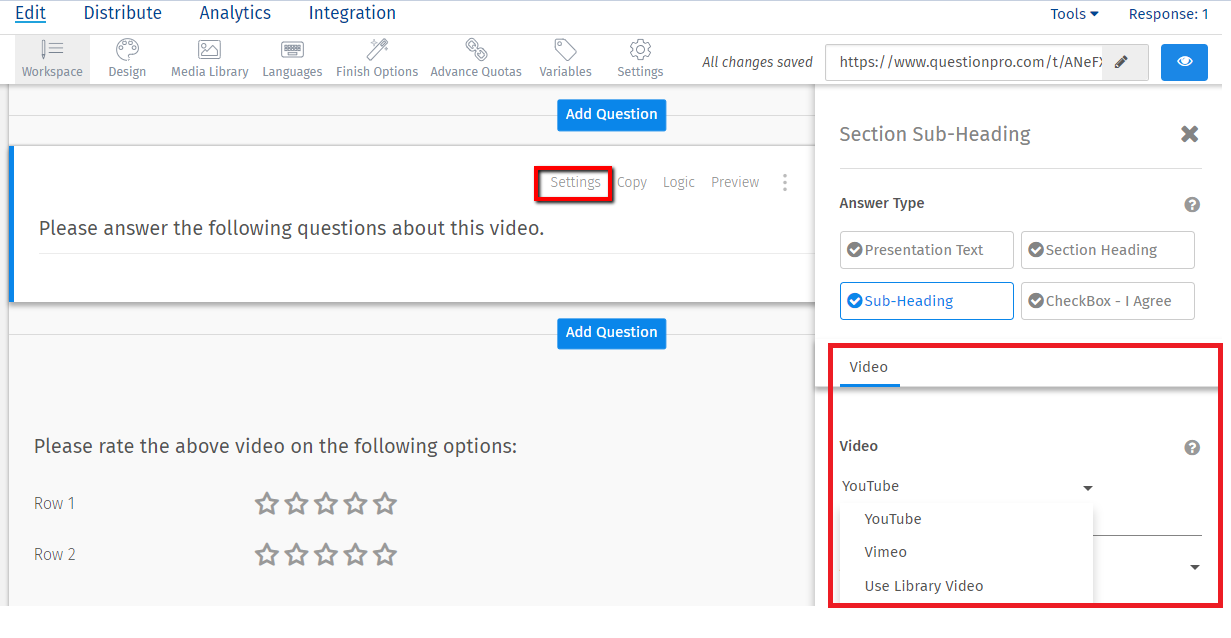Open Advance Quotas settings
This screenshot has height=638, width=1231.
[x=476, y=58]
